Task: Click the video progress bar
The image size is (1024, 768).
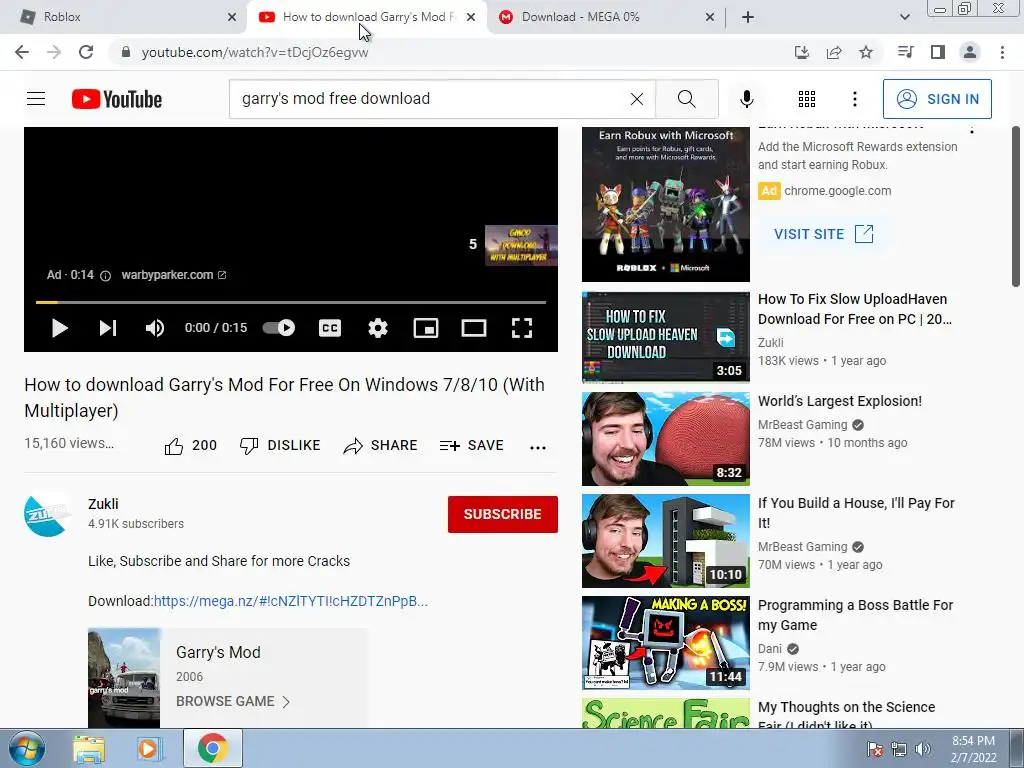Action: click(x=291, y=302)
